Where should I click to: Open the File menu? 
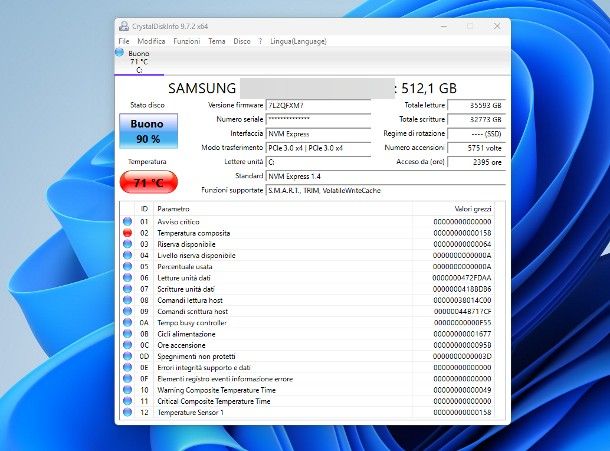click(x=124, y=41)
